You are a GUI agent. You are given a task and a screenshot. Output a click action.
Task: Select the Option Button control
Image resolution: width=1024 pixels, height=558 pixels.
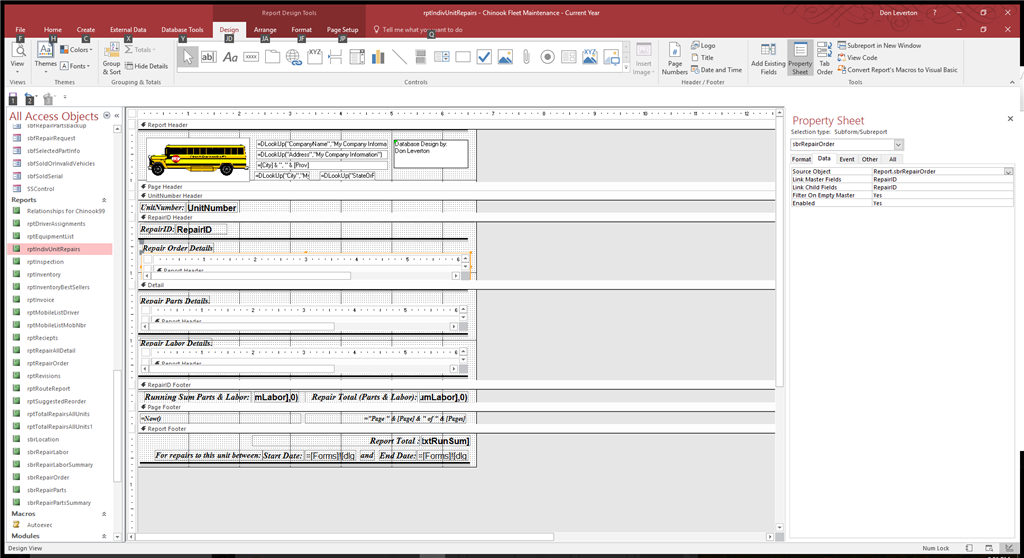[547, 57]
